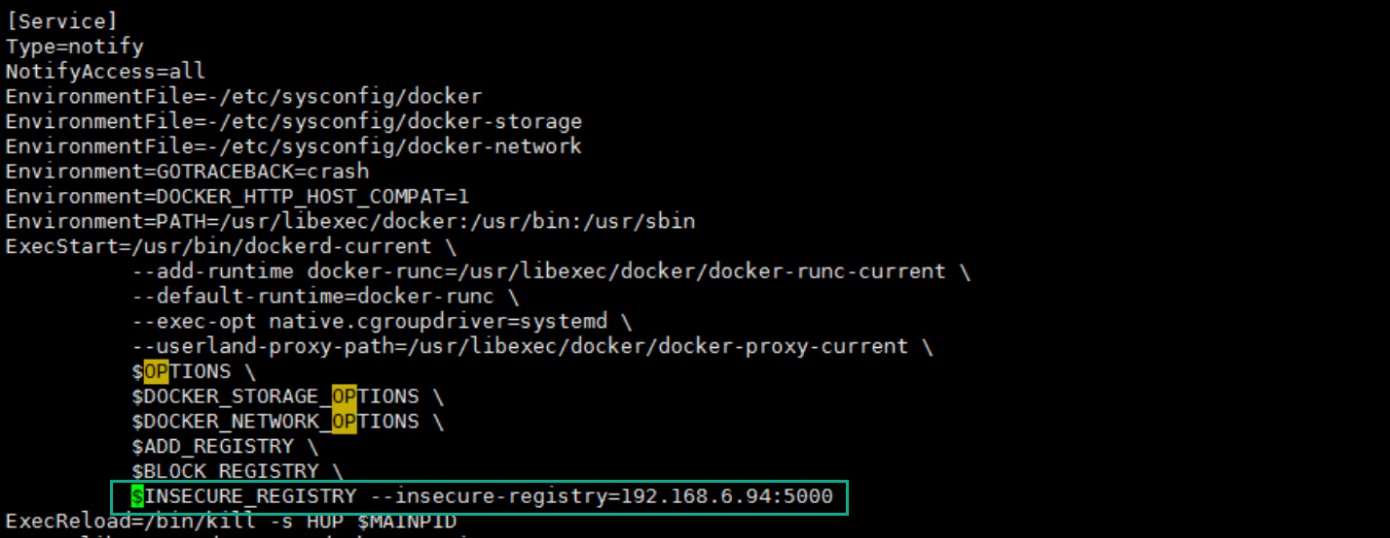Click --default-runtime=docker-runc option

[313, 297]
